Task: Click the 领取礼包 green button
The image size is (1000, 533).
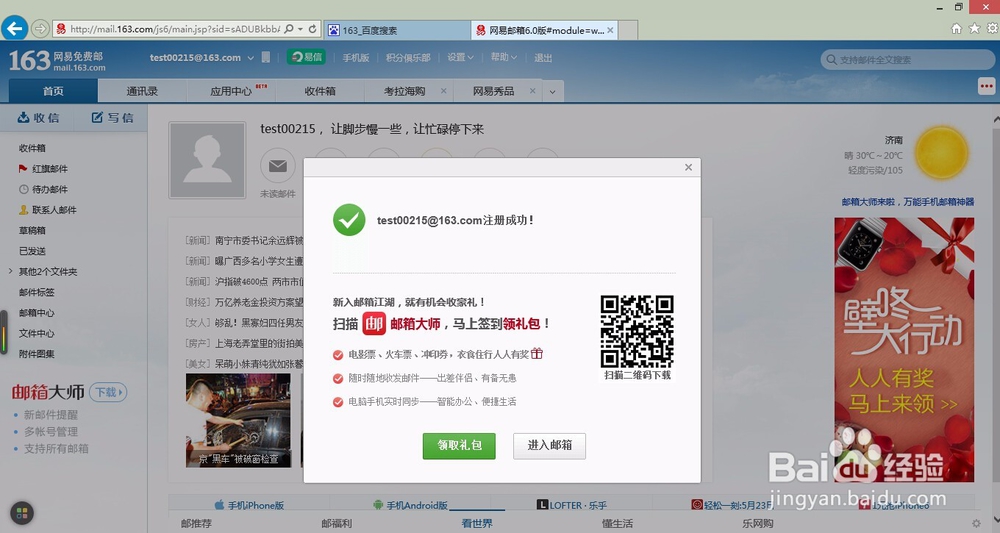Action: [459, 446]
